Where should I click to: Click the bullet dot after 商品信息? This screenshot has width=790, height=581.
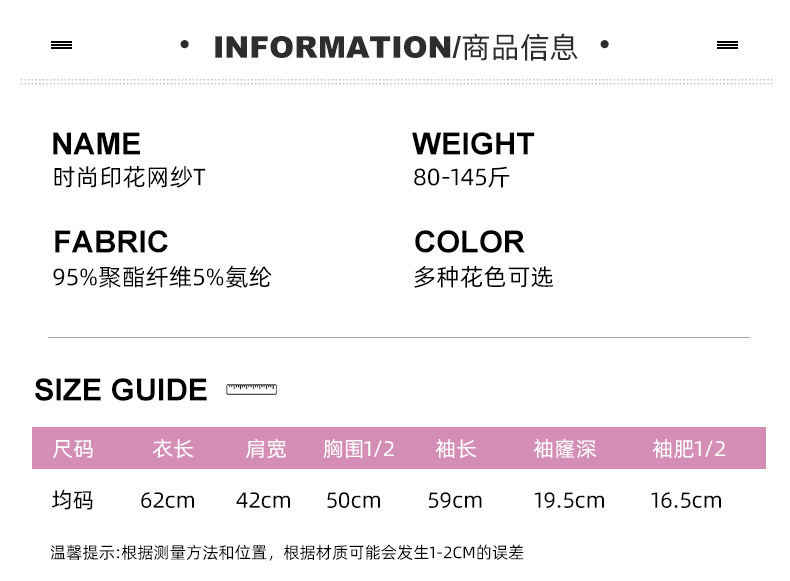(604, 45)
